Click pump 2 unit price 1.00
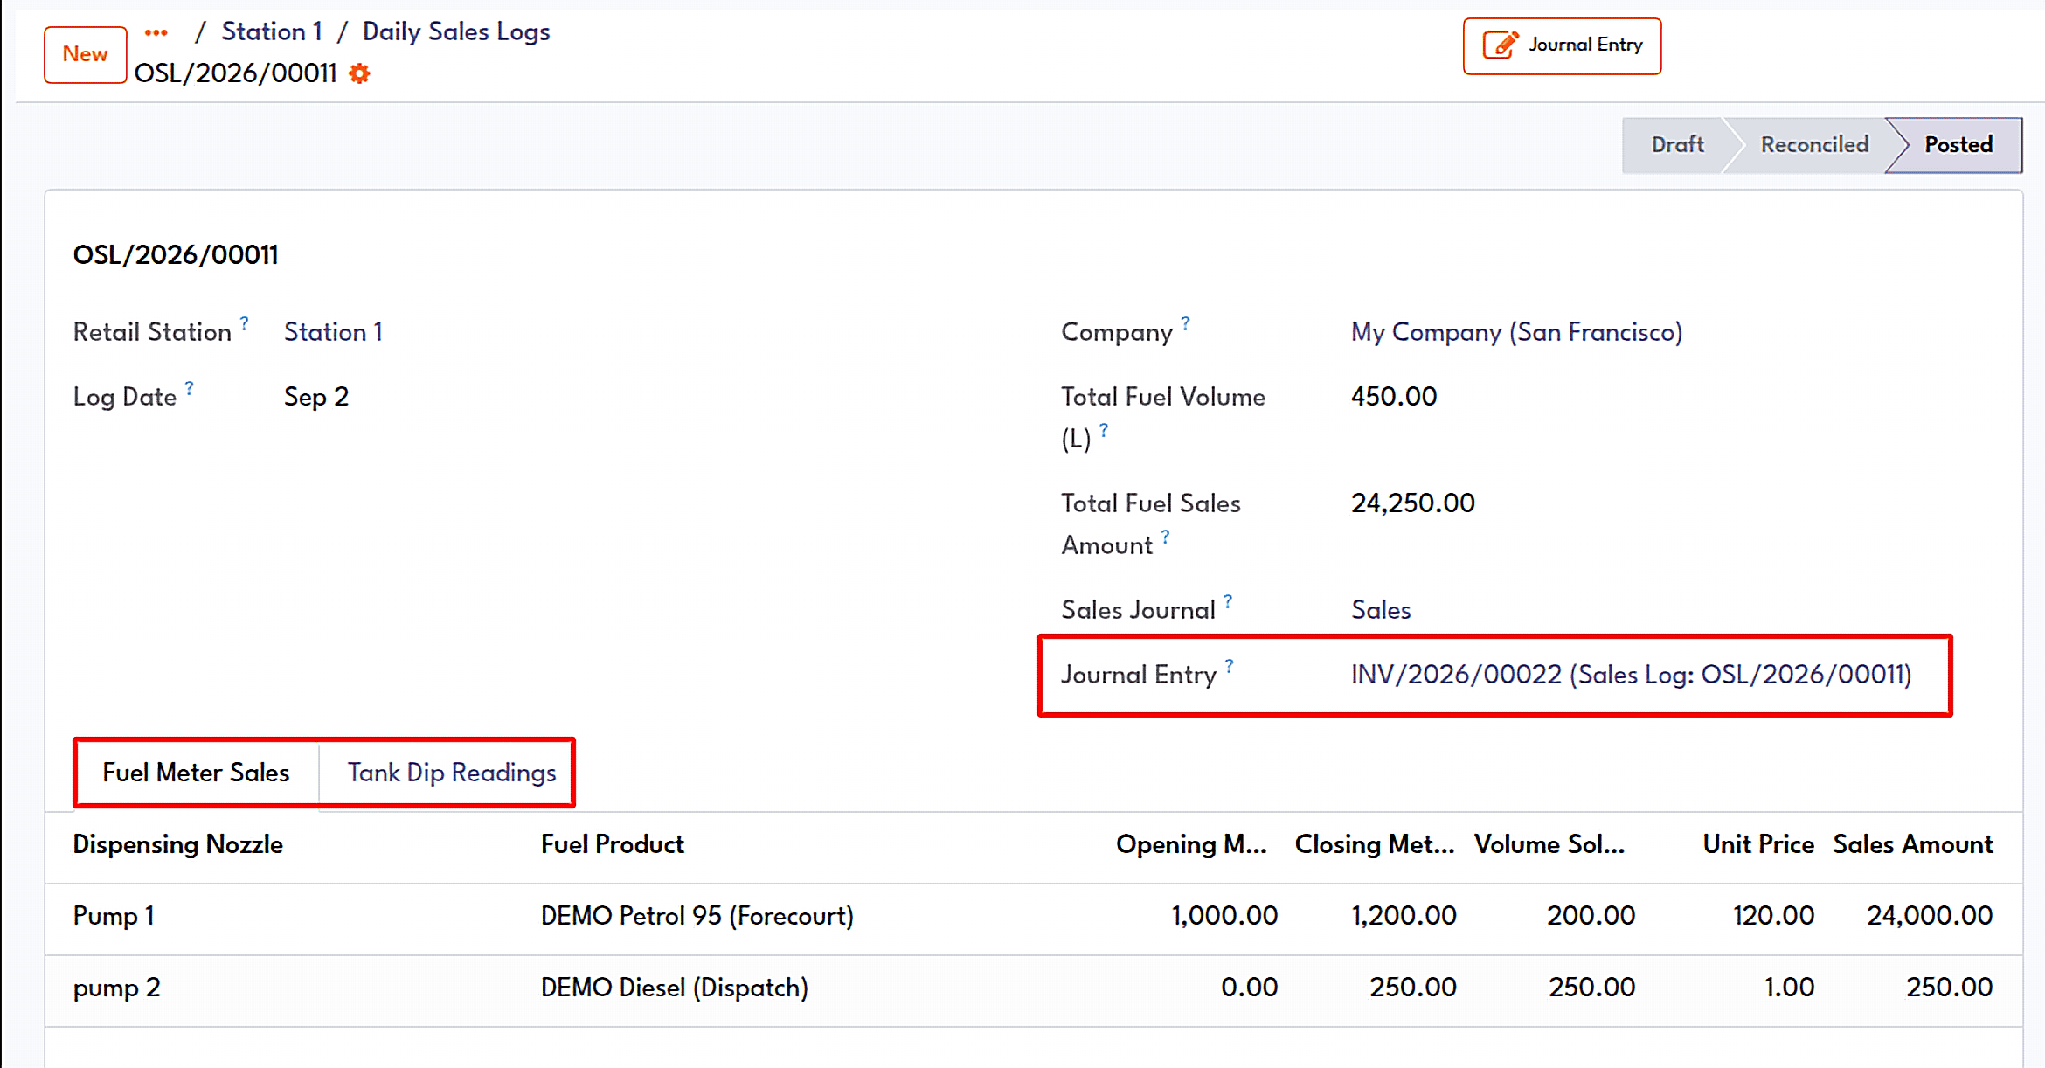 tap(1788, 988)
